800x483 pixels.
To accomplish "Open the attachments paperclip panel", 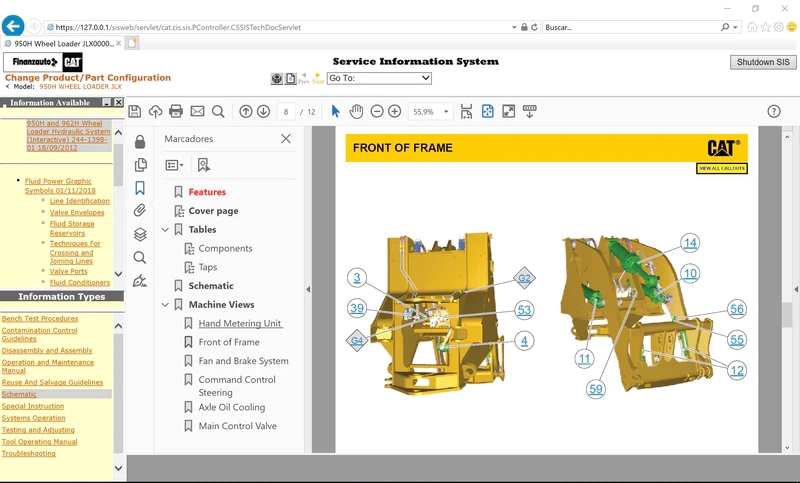I will [x=140, y=211].
